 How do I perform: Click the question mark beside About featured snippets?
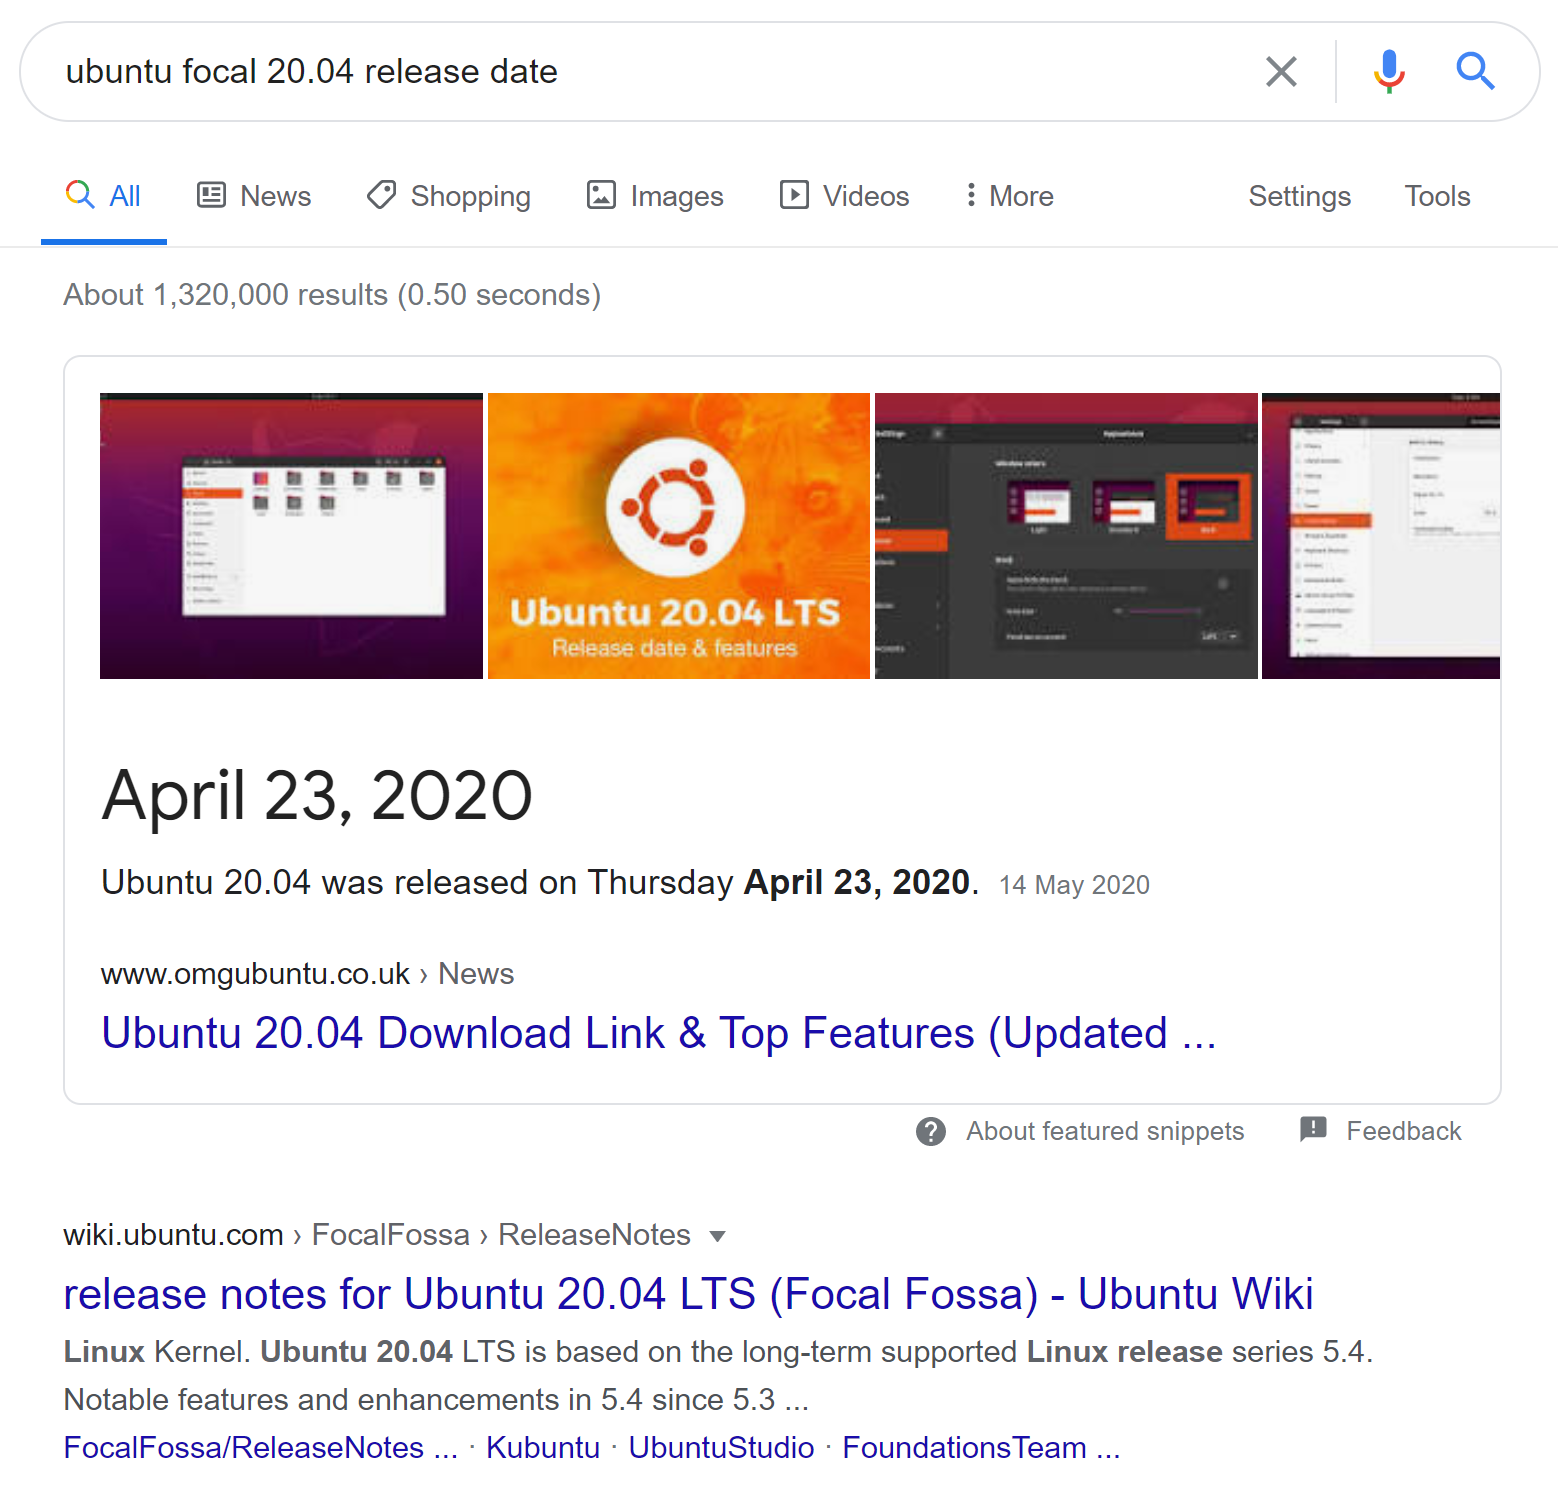931,1131
